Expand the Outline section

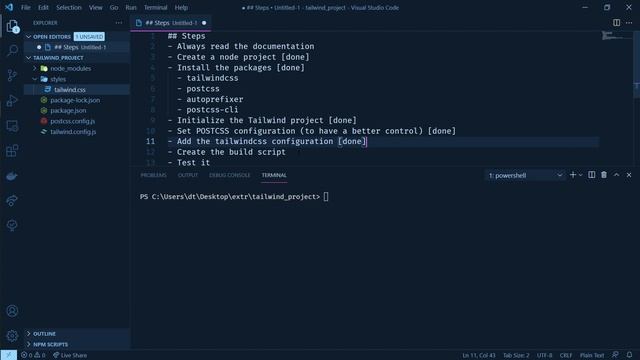(29, 333)
